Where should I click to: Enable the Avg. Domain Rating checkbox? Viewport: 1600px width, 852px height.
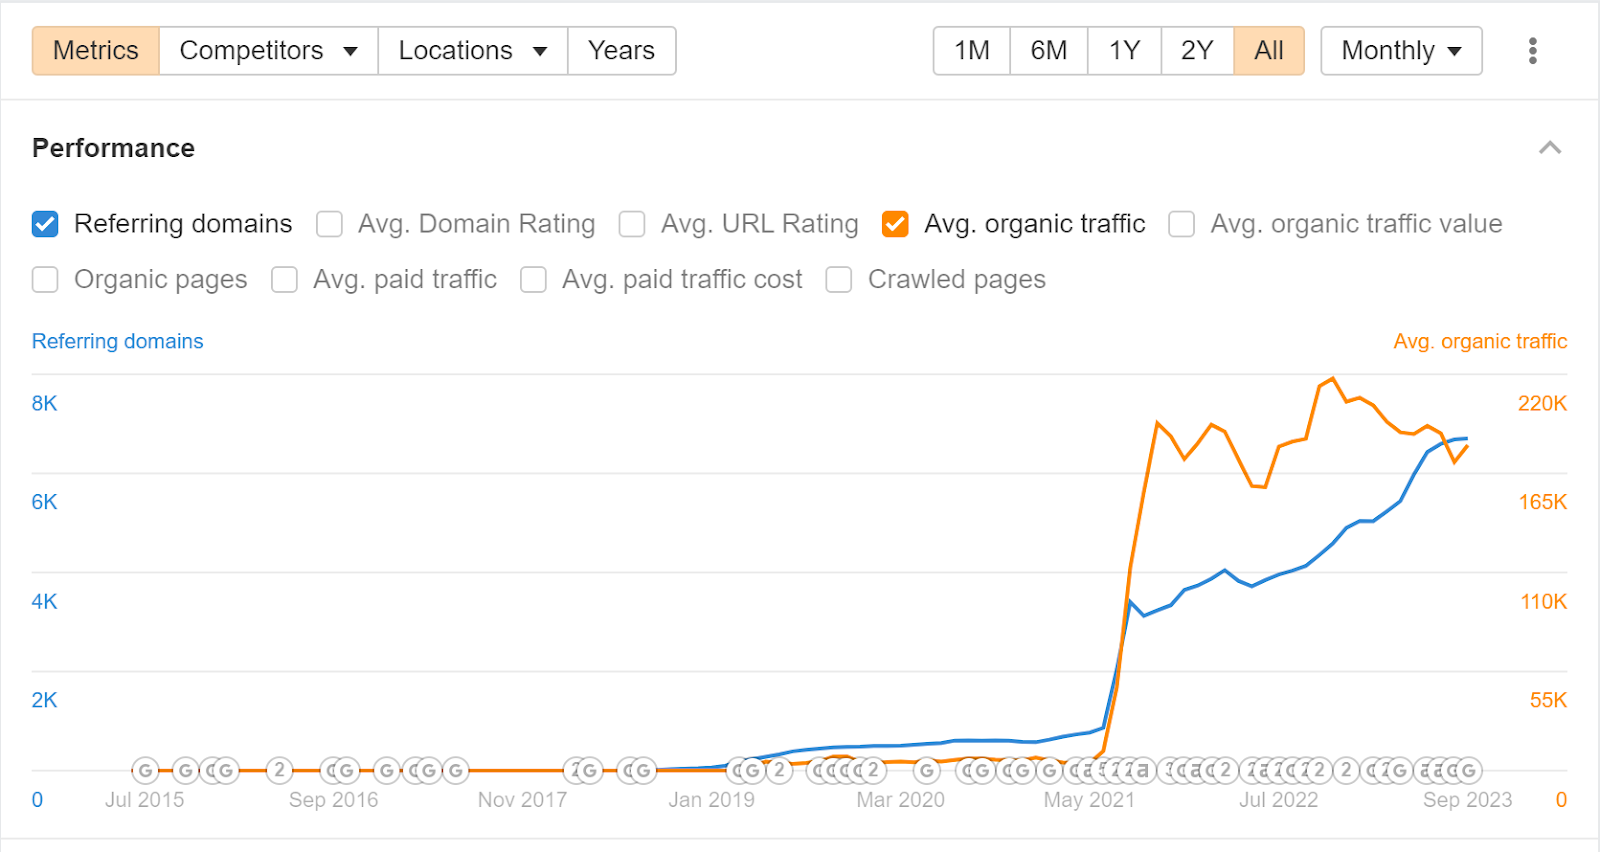[x=329, y=224]
